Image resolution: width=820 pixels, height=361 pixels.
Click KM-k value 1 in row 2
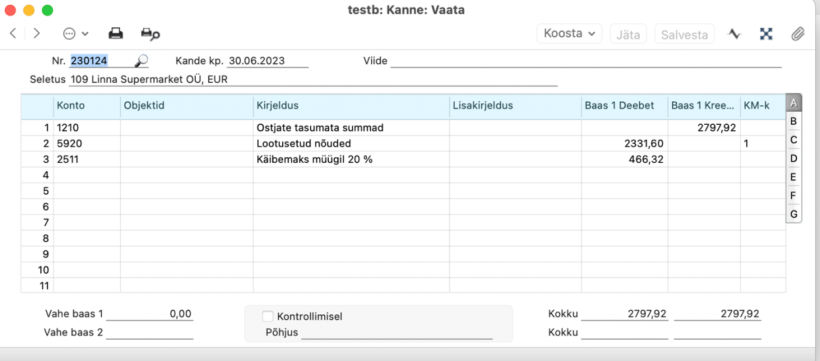pyautogui.click(x=762, y=143)
